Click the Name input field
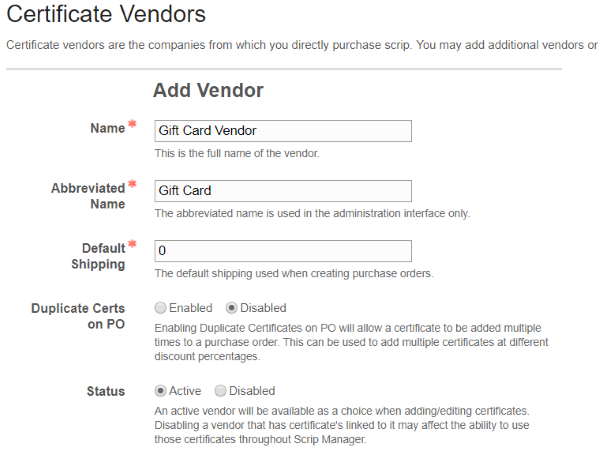The height and width of the screenshot is (463, 600). click(283, 131)
